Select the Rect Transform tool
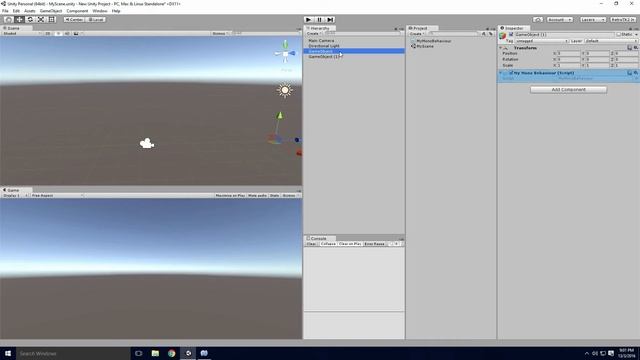Viewport: 640px width, 360px height. pos(51,20)
